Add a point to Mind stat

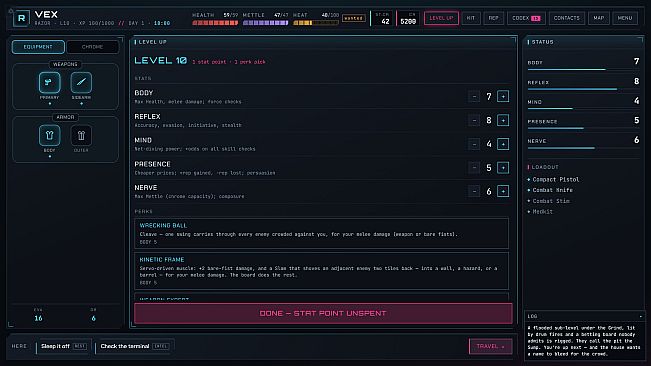(503, 144)
